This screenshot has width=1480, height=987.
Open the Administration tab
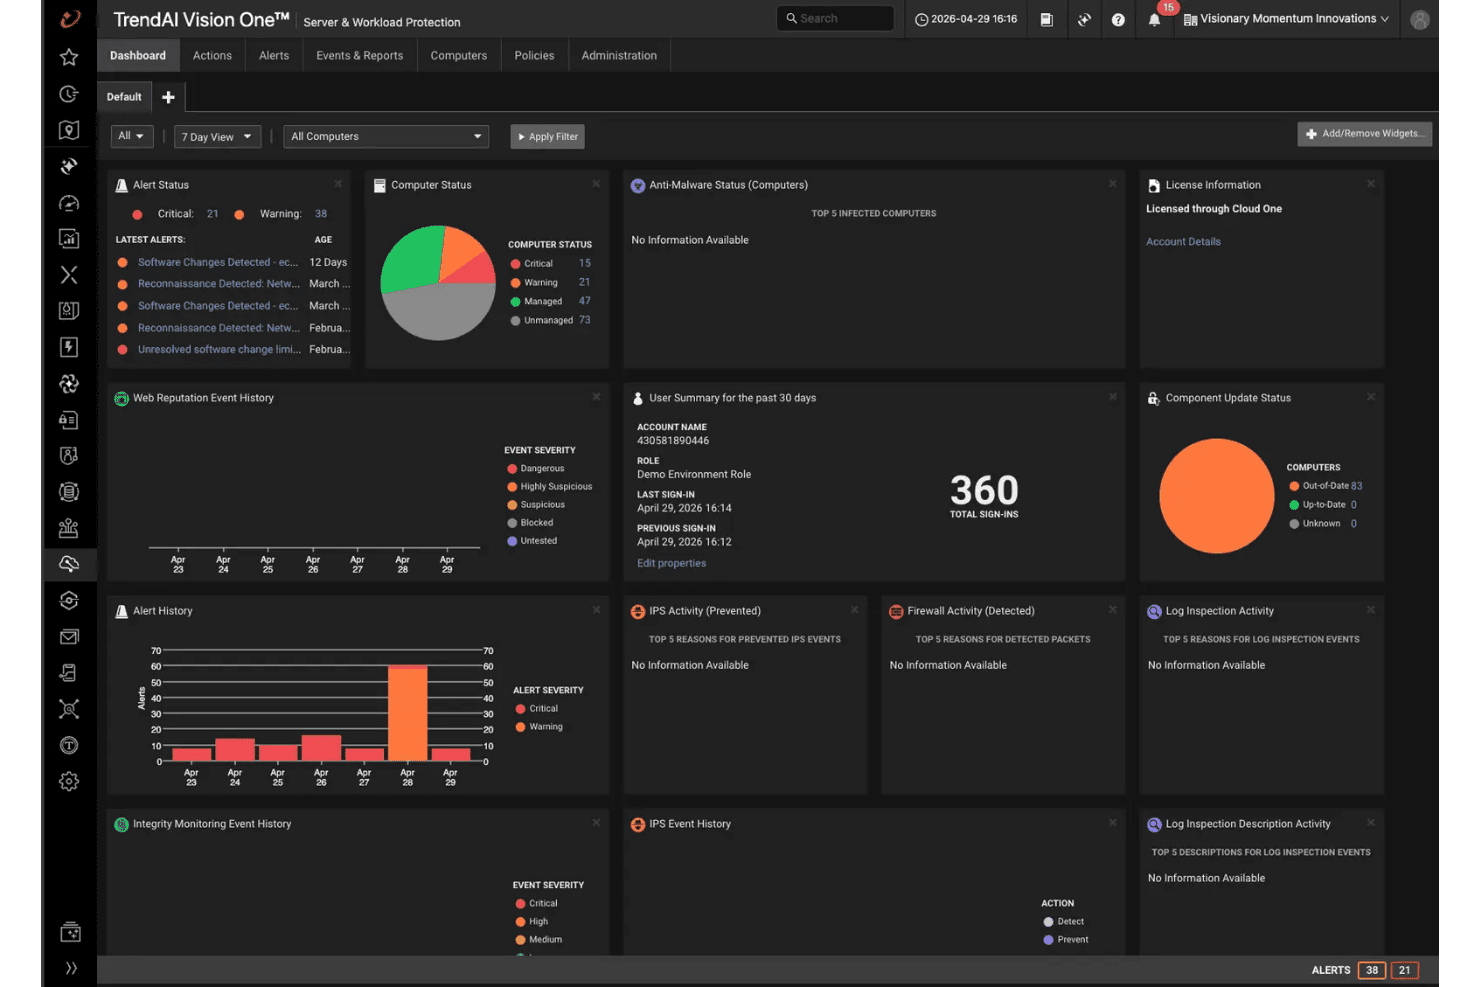point(619,56)
